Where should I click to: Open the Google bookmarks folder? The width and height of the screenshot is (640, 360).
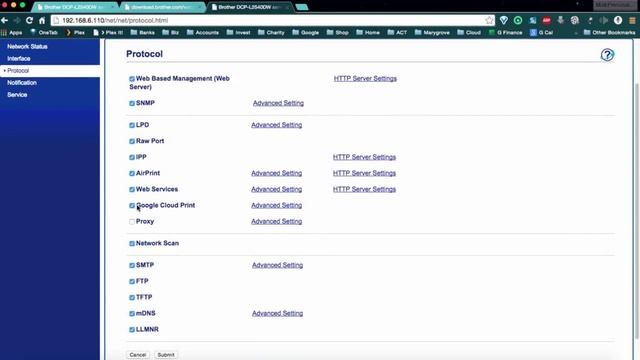pyautogui.click(x=306, y=32)
